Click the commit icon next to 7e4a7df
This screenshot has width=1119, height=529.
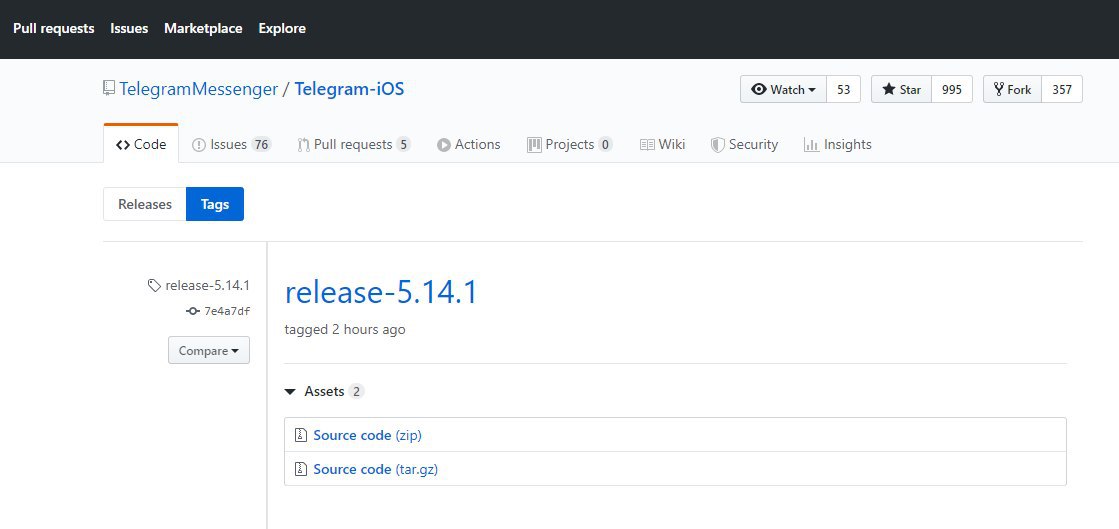(x=193, y=311)
